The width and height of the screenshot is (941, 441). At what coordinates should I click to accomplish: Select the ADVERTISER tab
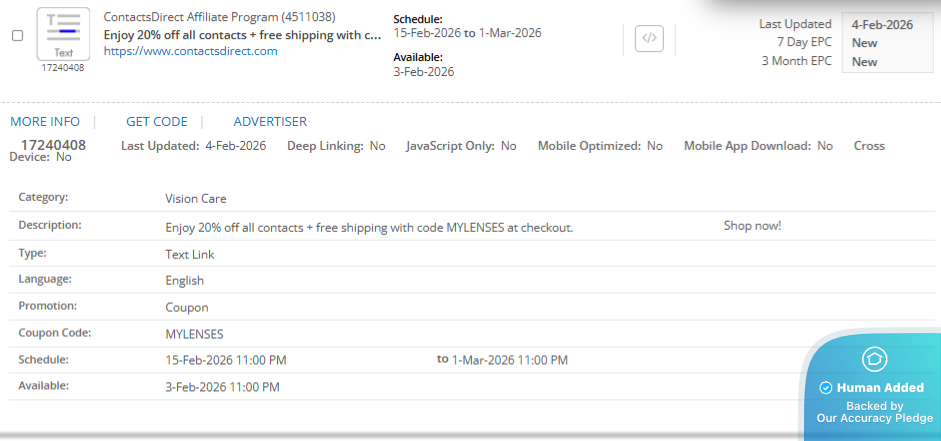tap(270, 121)
